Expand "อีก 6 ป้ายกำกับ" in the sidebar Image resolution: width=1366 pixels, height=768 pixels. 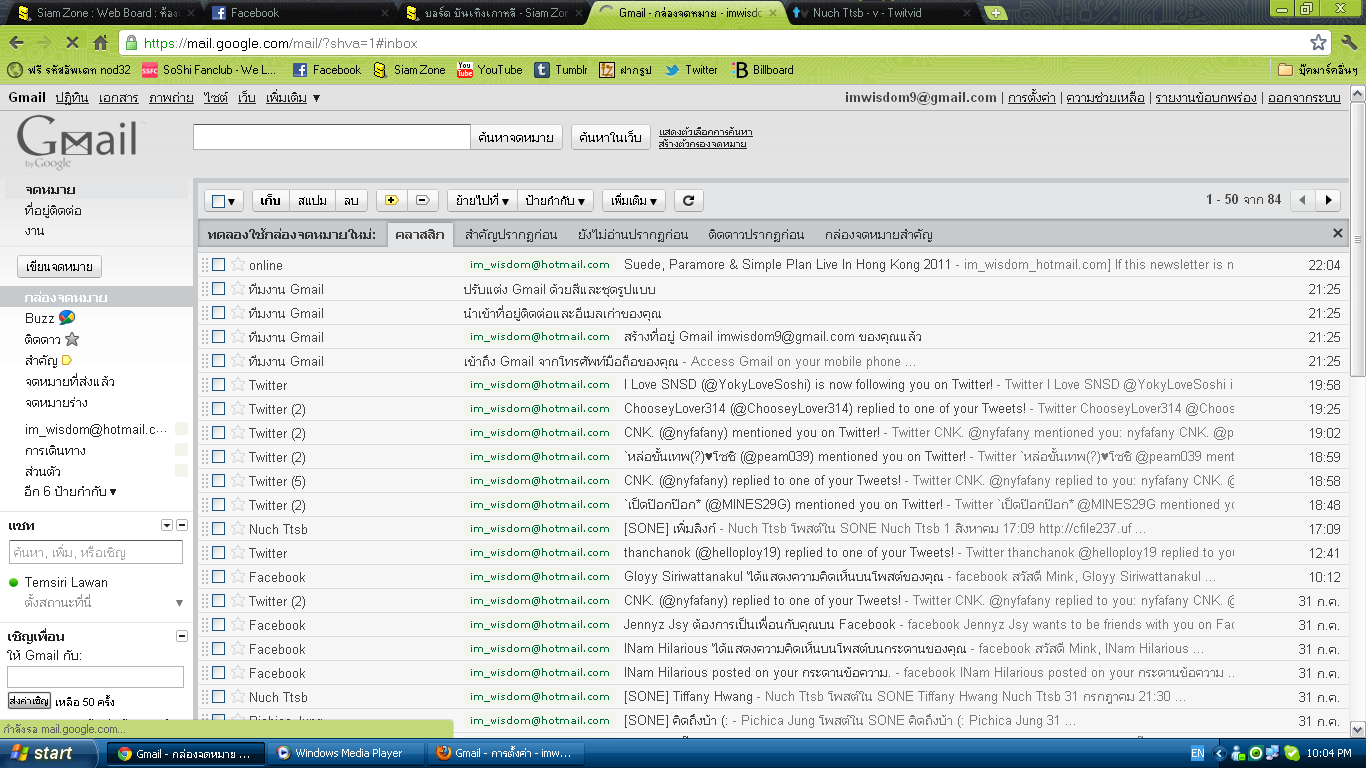coord(71,492)
